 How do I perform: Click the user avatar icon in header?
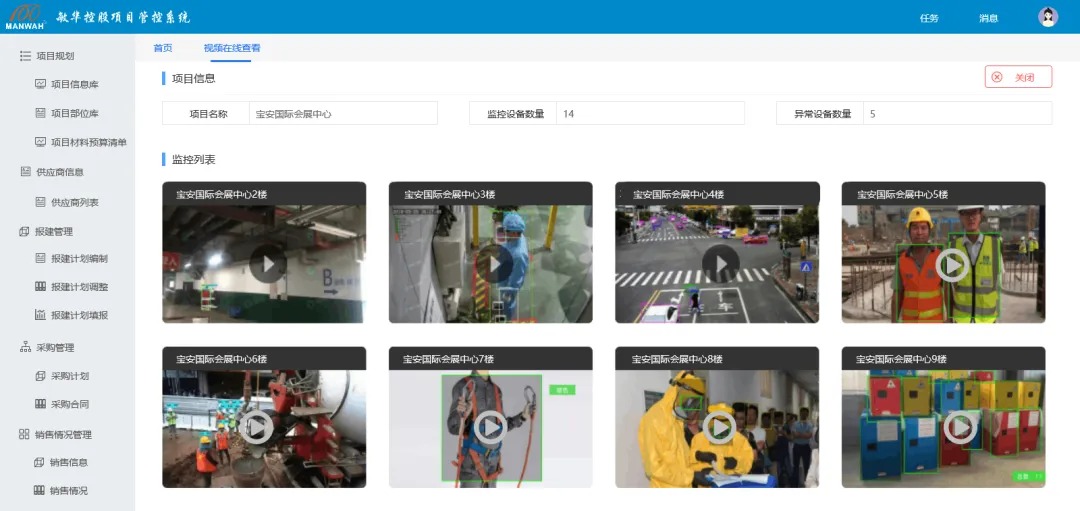[1048, 17]
